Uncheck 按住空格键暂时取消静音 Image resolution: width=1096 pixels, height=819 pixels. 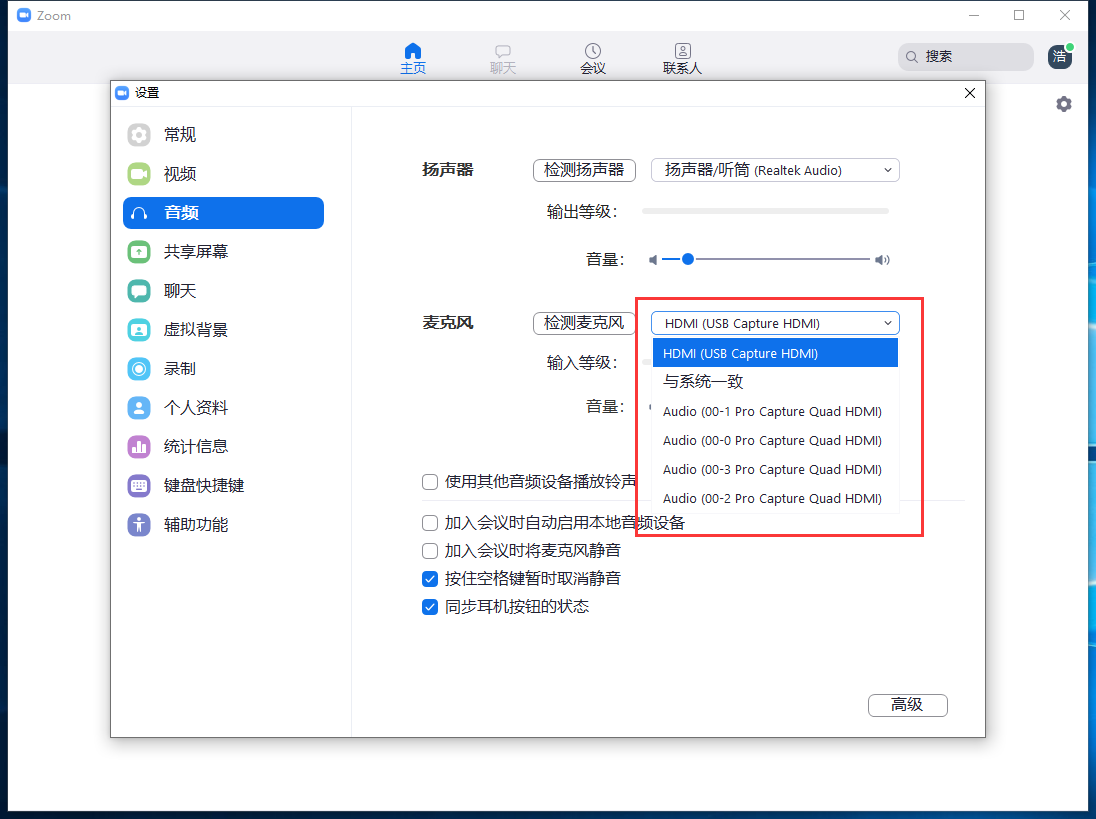430,579
